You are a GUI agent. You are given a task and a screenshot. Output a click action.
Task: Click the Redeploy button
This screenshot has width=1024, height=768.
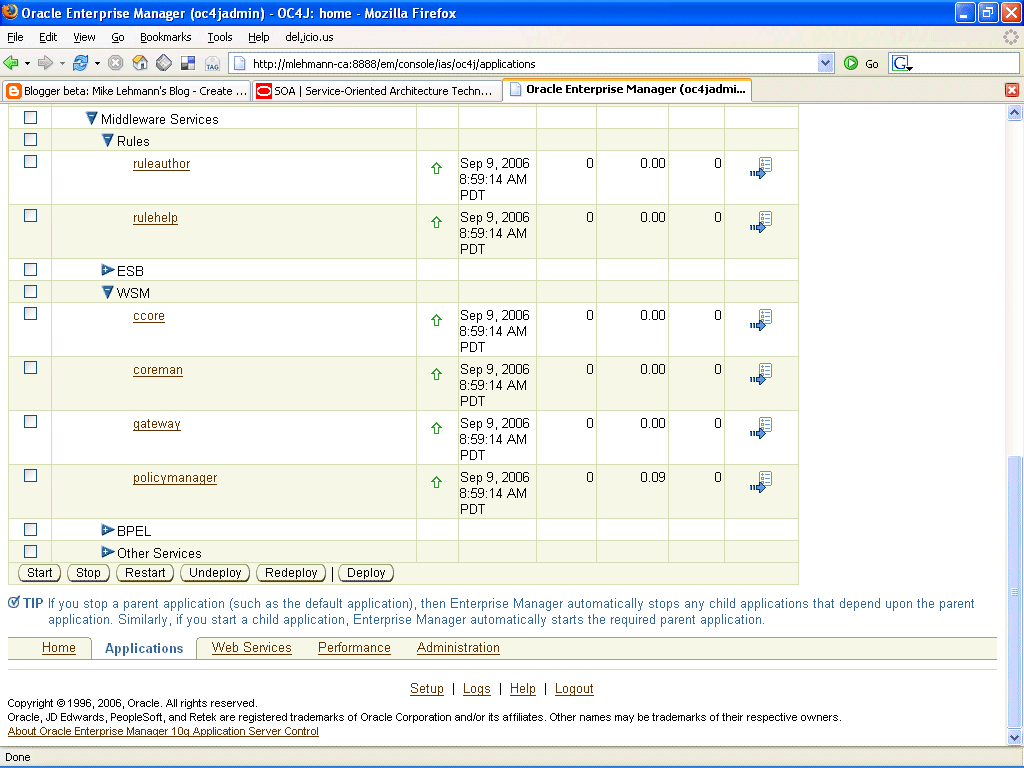coord(291,573)
